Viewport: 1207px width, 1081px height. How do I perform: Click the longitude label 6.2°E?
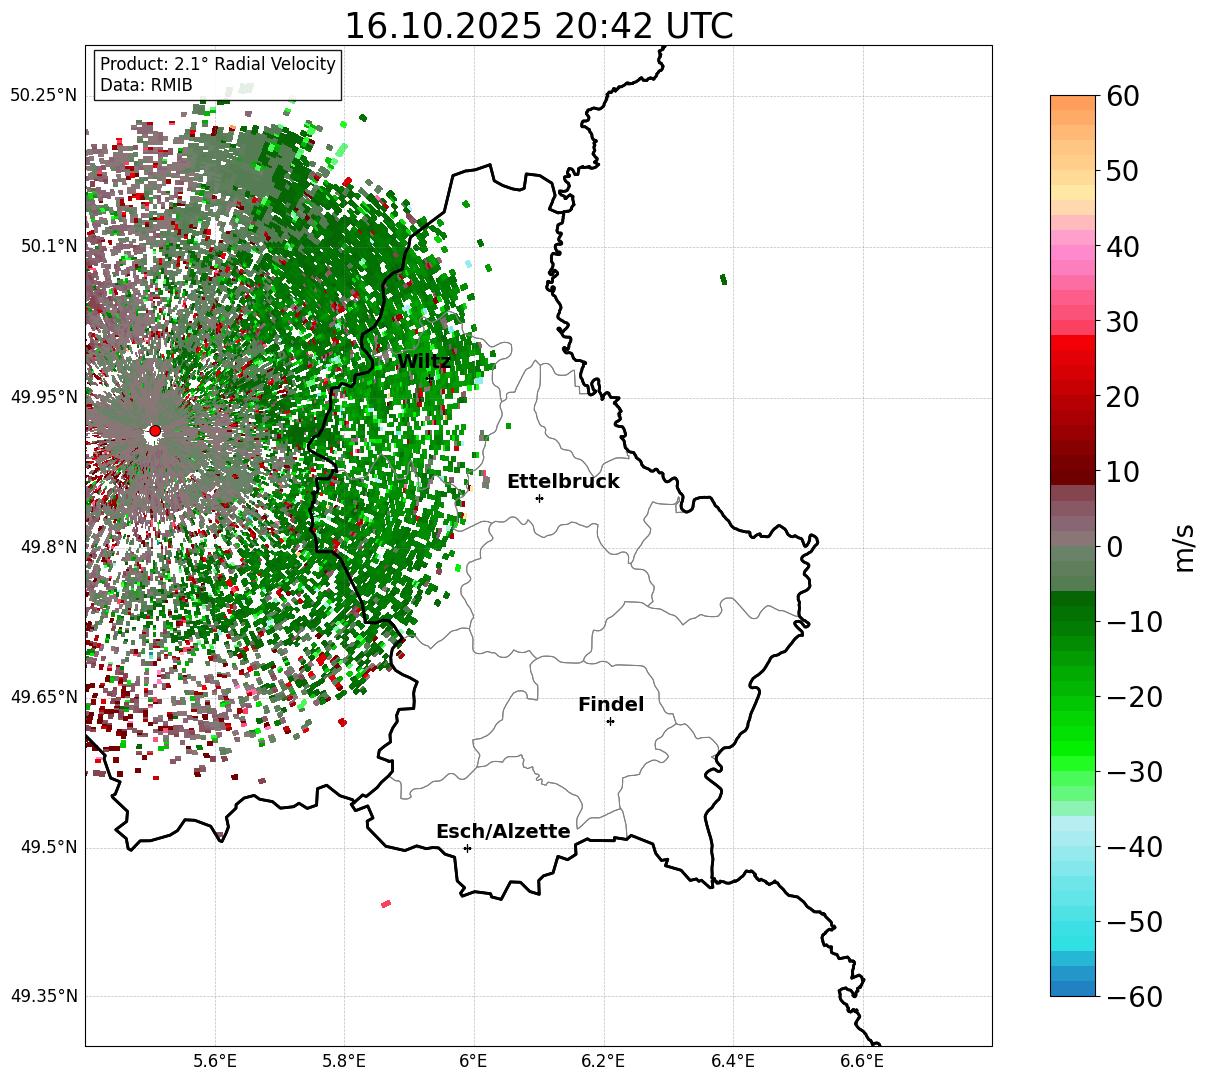(603, 1061)
